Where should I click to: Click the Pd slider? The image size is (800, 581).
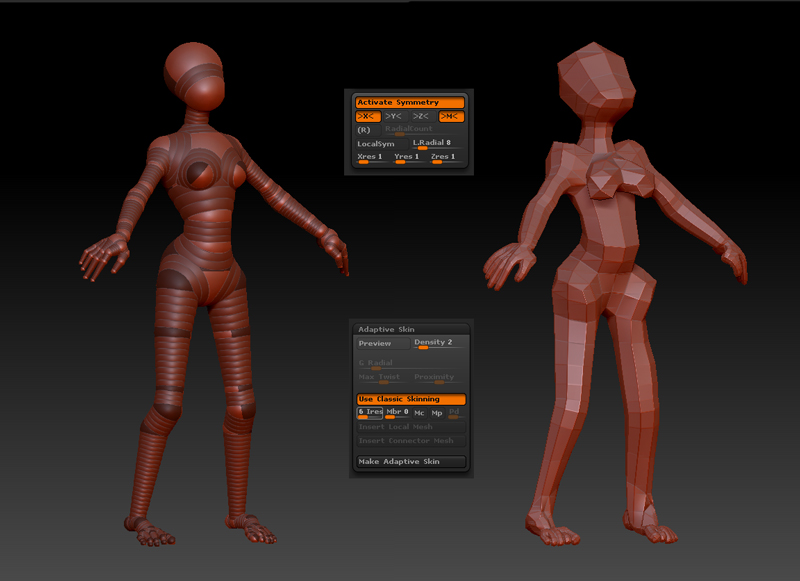456,413
